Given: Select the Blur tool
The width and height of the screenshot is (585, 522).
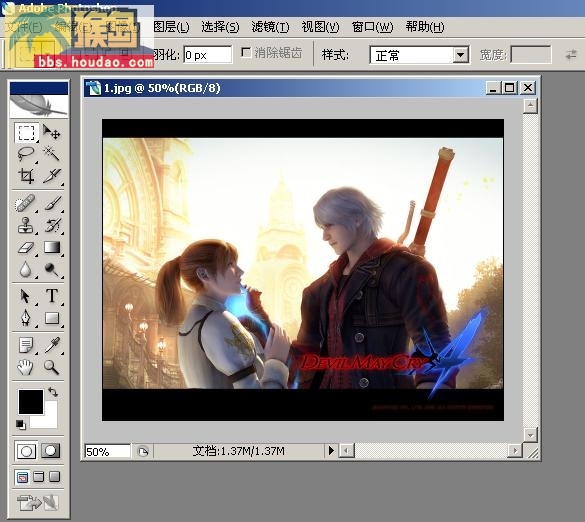Looking at the screenshot, I should tap(26, 269).
